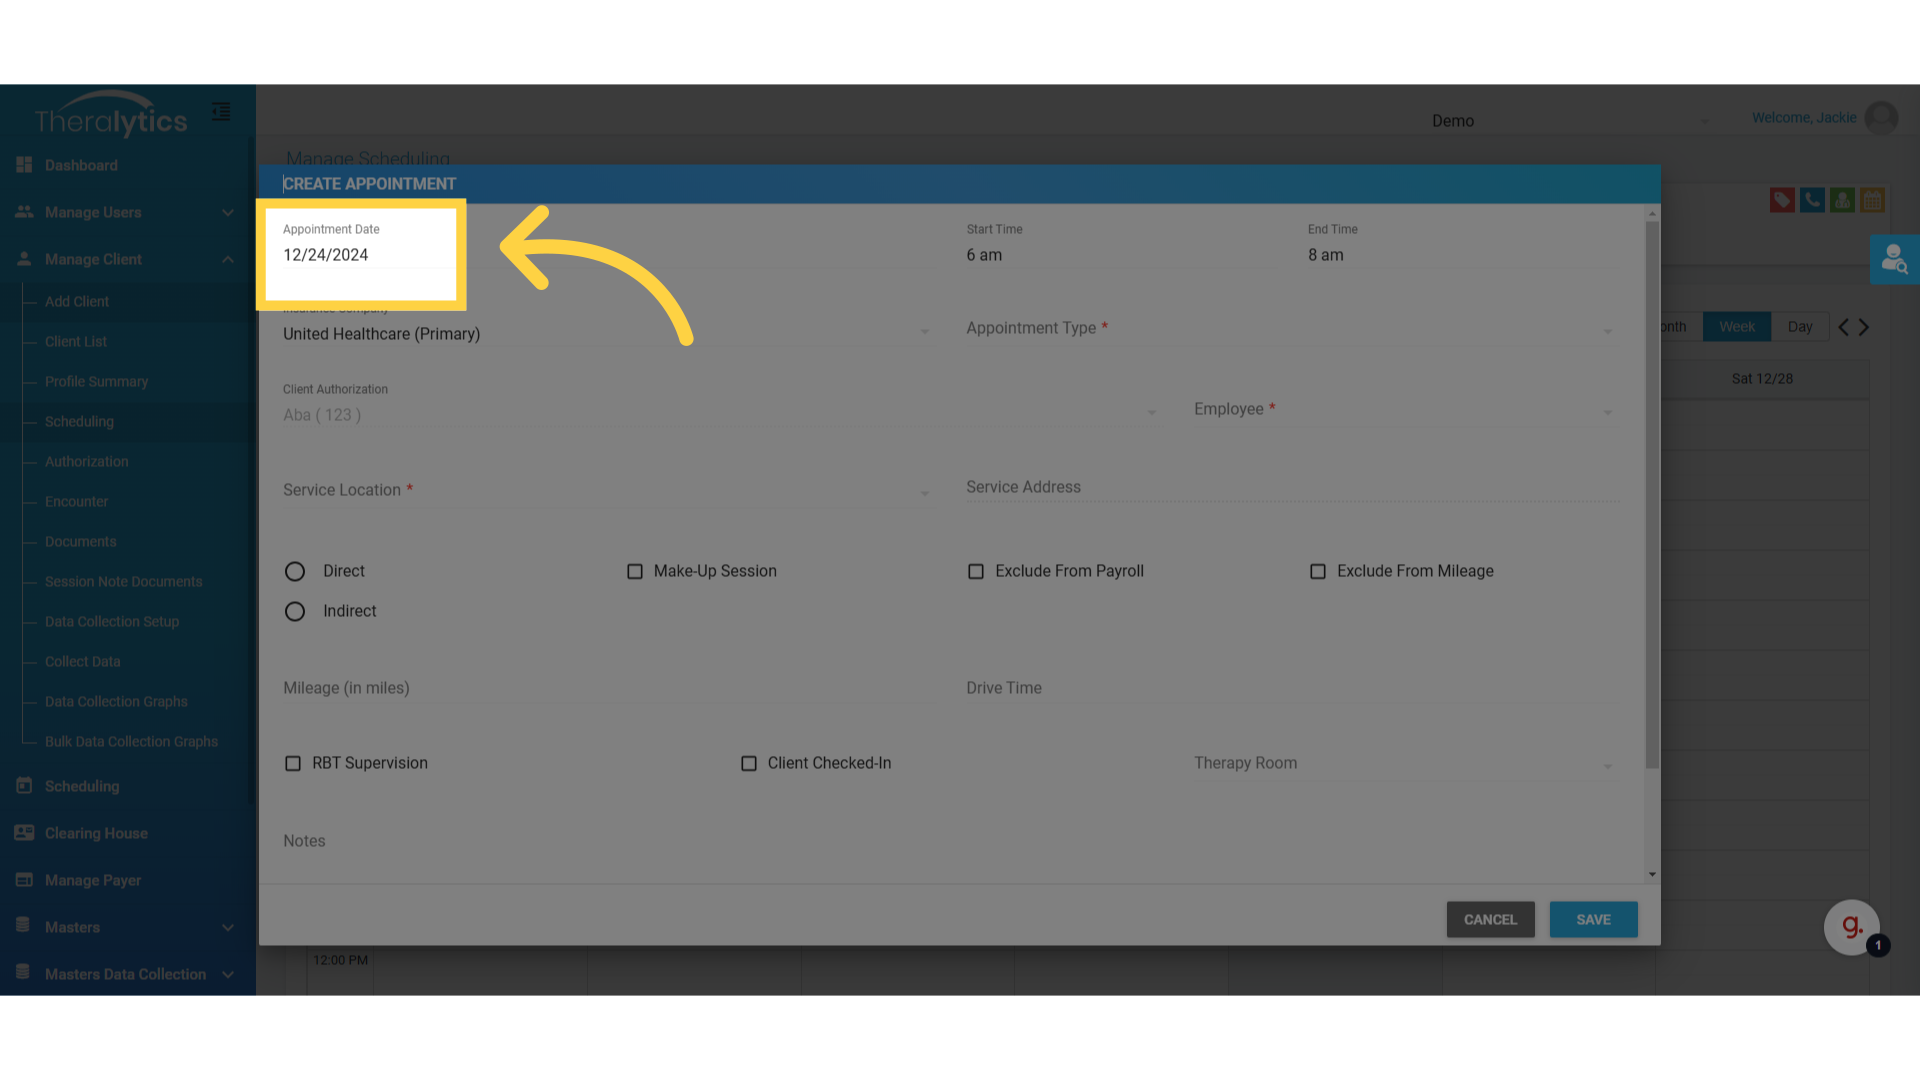Click the user avatar profile icon
The height and width of the screenshot is (1080, 1920).
click(x=1881, y=118)
